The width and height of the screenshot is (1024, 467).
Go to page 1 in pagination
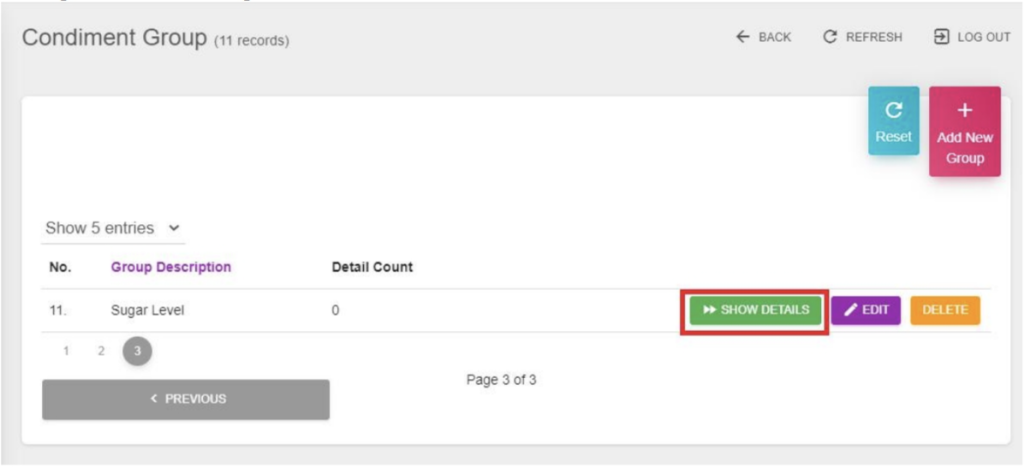coord(66,351)
